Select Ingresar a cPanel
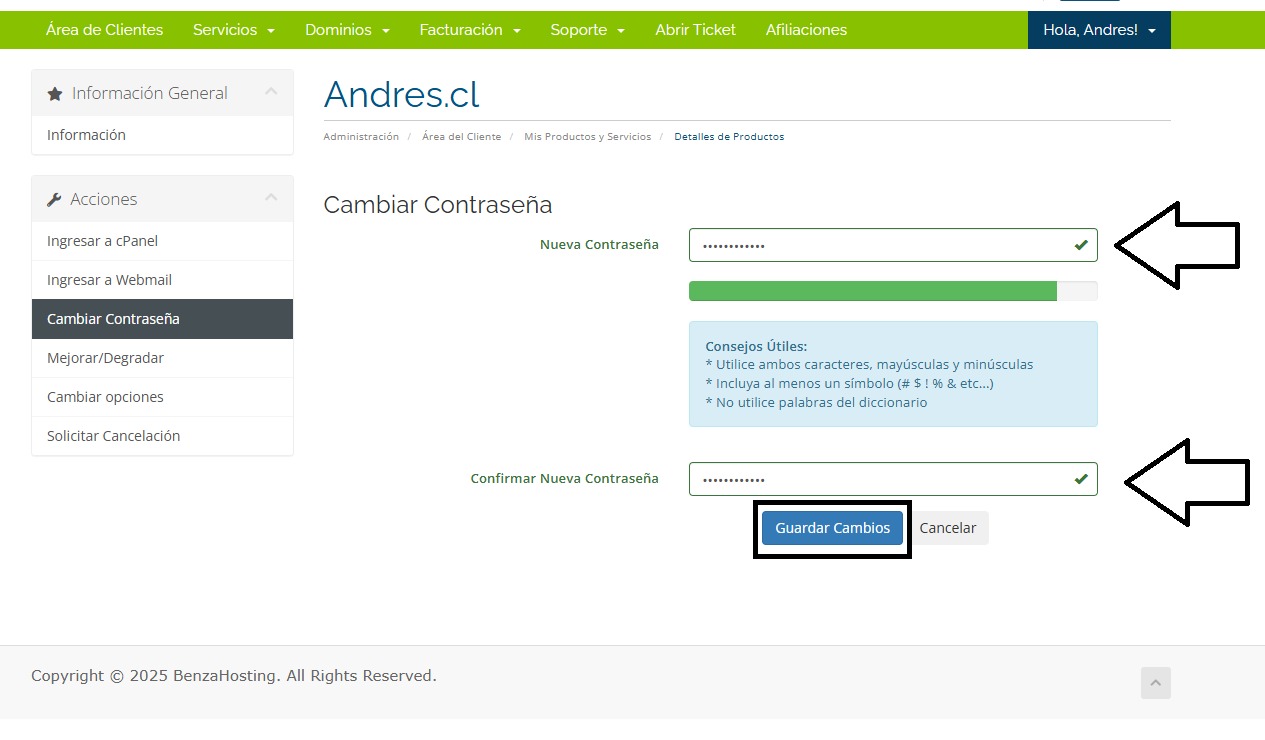The width and height of the screenshot is (1265, 740). tap(162, 241)
